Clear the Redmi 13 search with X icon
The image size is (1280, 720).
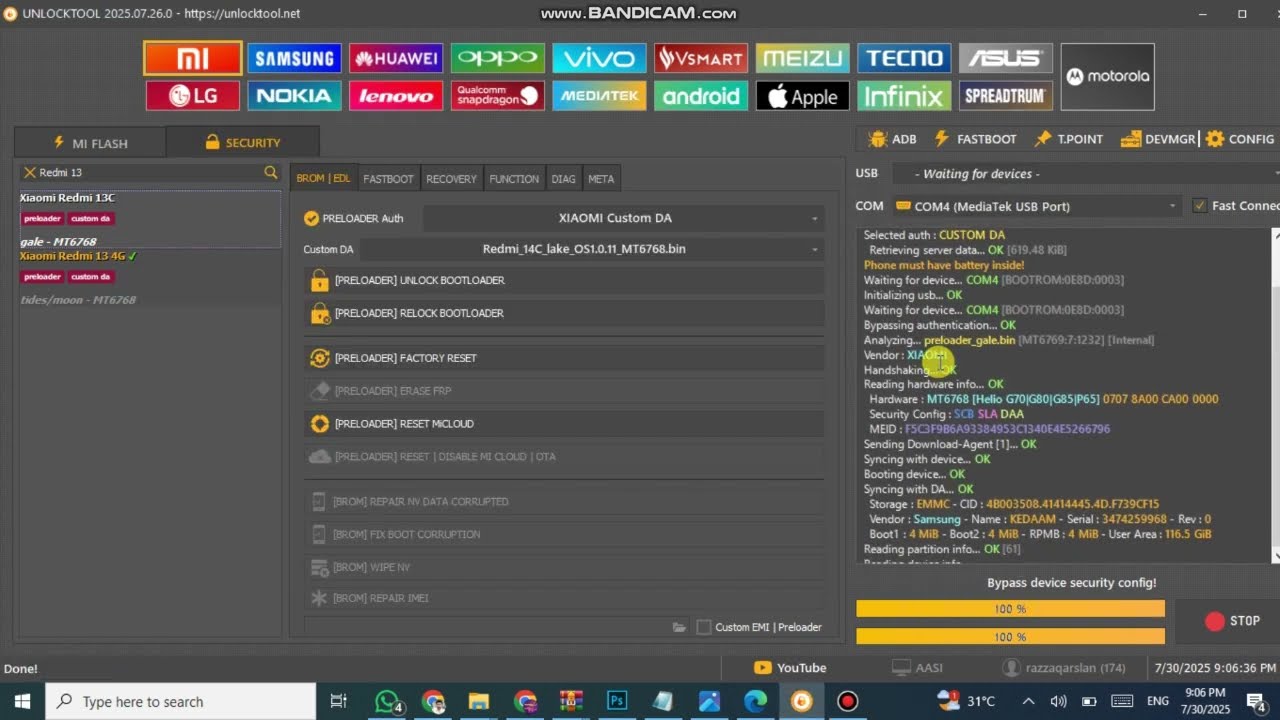coord(30,173)
